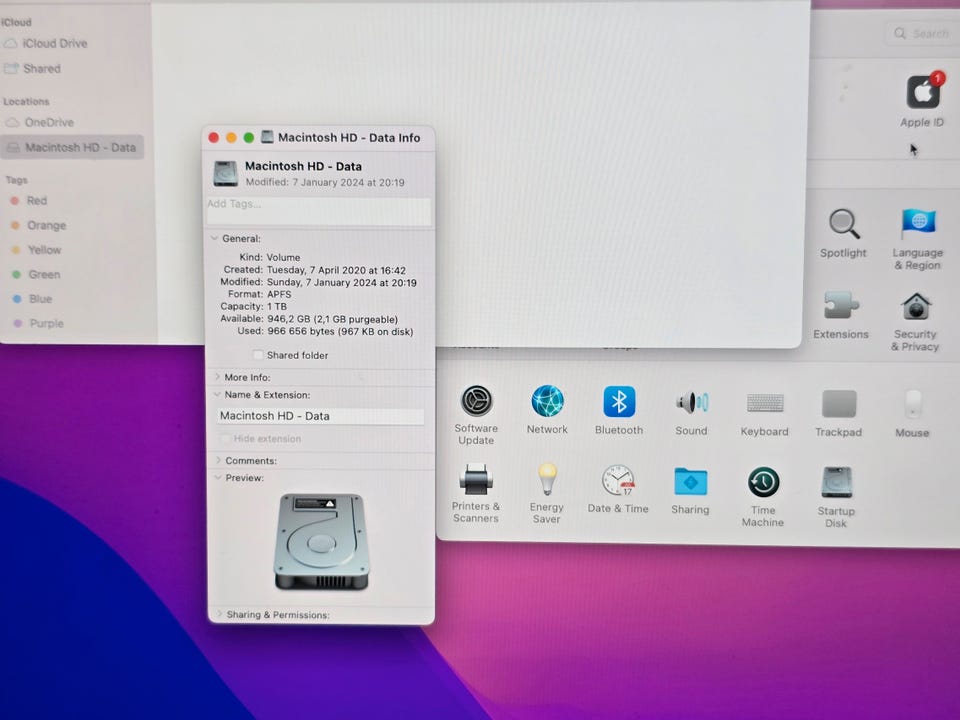Click the Macintosh HD - Data name field
The height and width of the screenshot is (720, 960).
pos(320,416)
